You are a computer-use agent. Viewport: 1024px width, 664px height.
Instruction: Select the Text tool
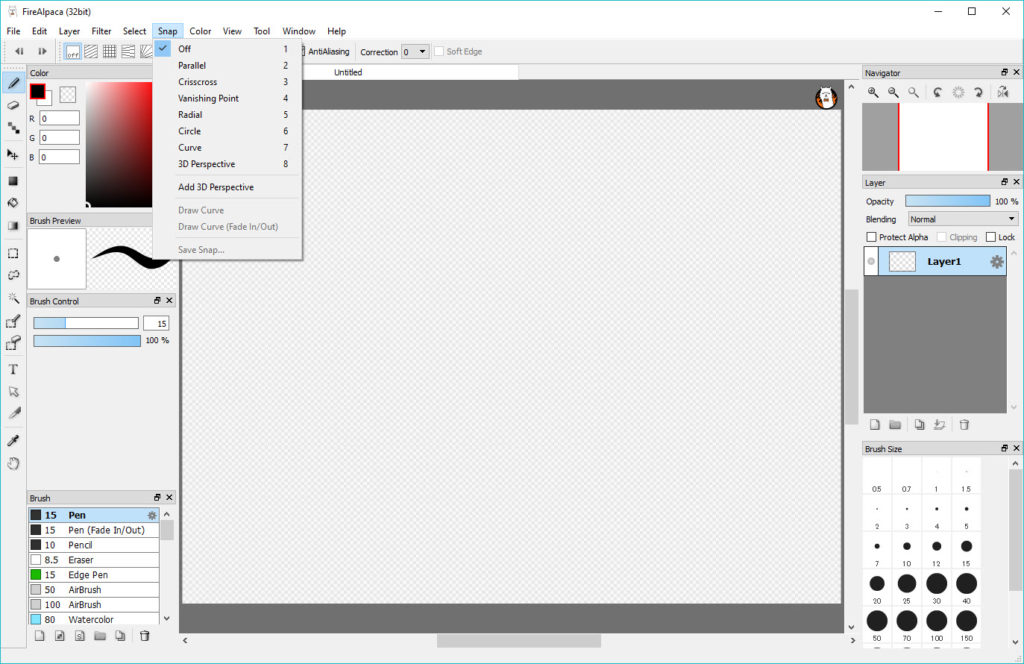[13, 370]
